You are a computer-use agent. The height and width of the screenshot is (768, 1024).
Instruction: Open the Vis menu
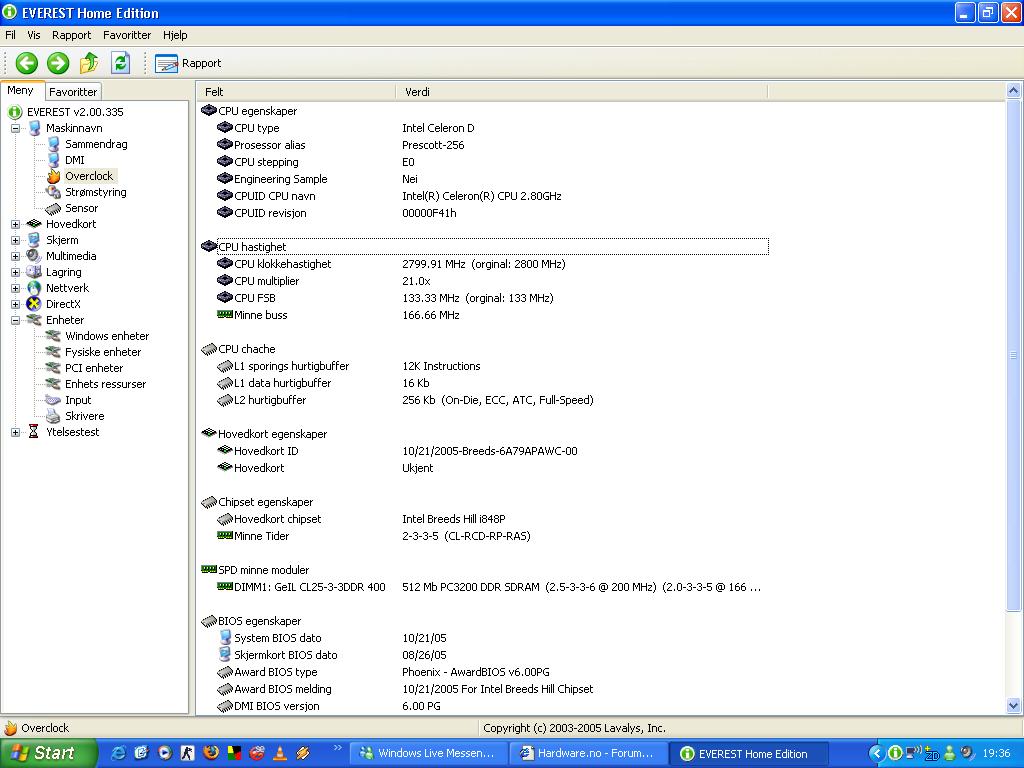click(33, 35)
